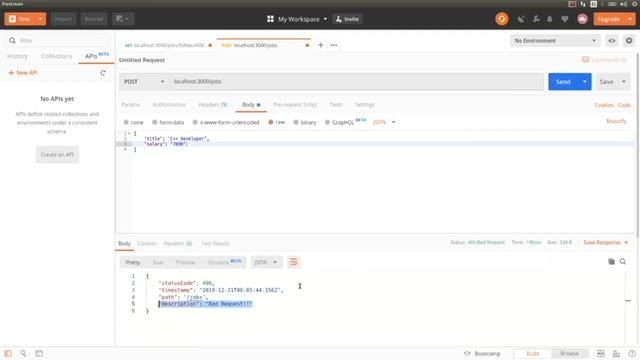Switch to the History sidebar tab
Viewport: 640px width, 360px height.
(17, 56)
